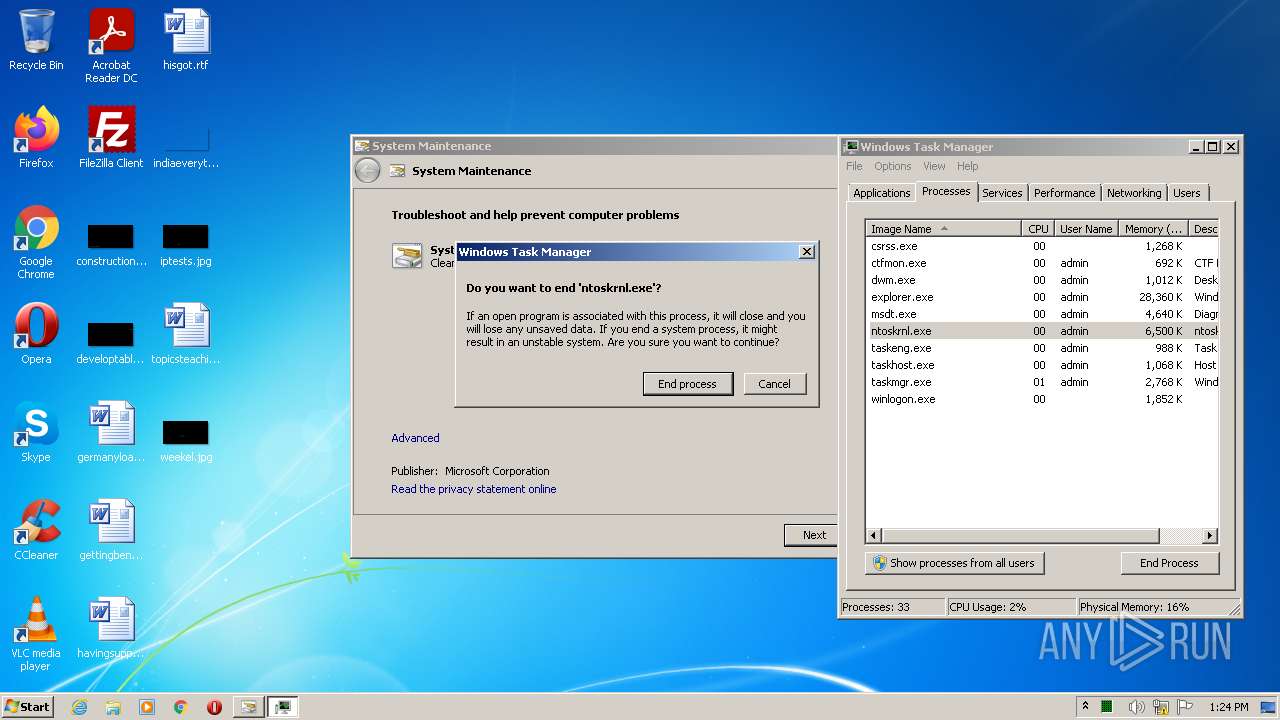
Task: Open Windows Media Player taskbar icon
Action: coord(147,707)
